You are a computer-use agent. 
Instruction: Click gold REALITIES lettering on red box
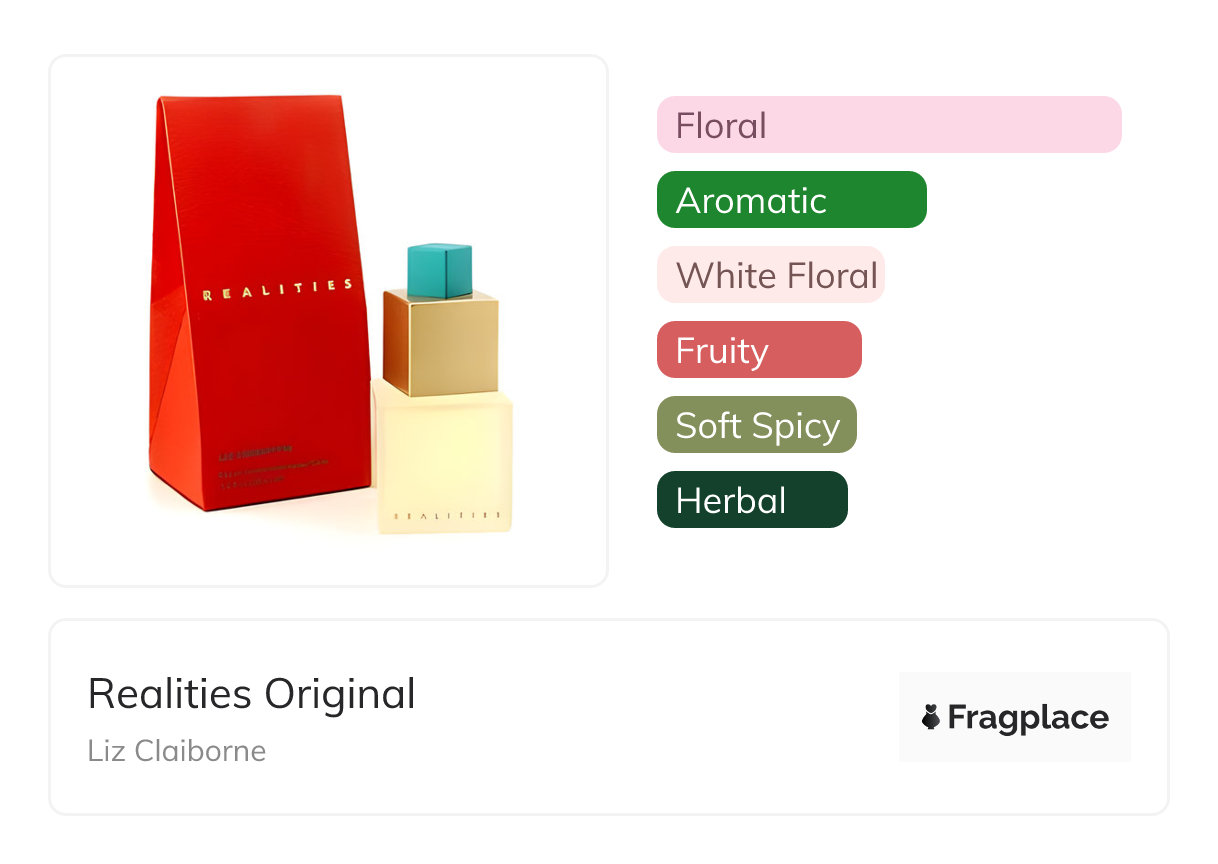[x=277, y=290]
